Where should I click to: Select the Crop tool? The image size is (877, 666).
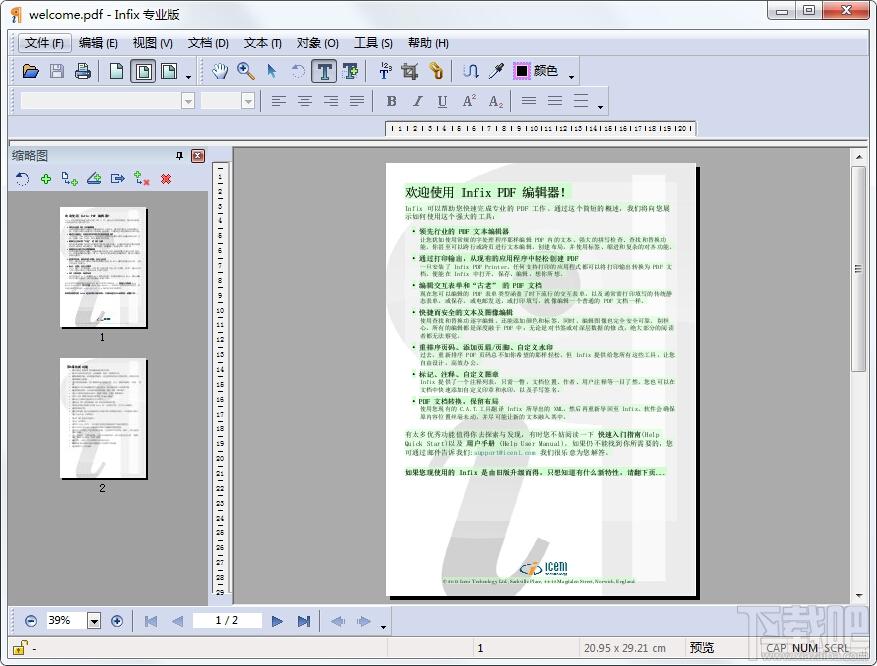(410, 71)
